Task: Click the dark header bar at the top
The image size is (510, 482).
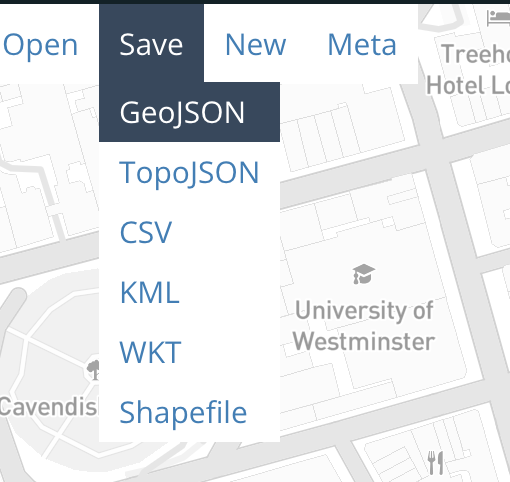Action: [x=255, y=2]
